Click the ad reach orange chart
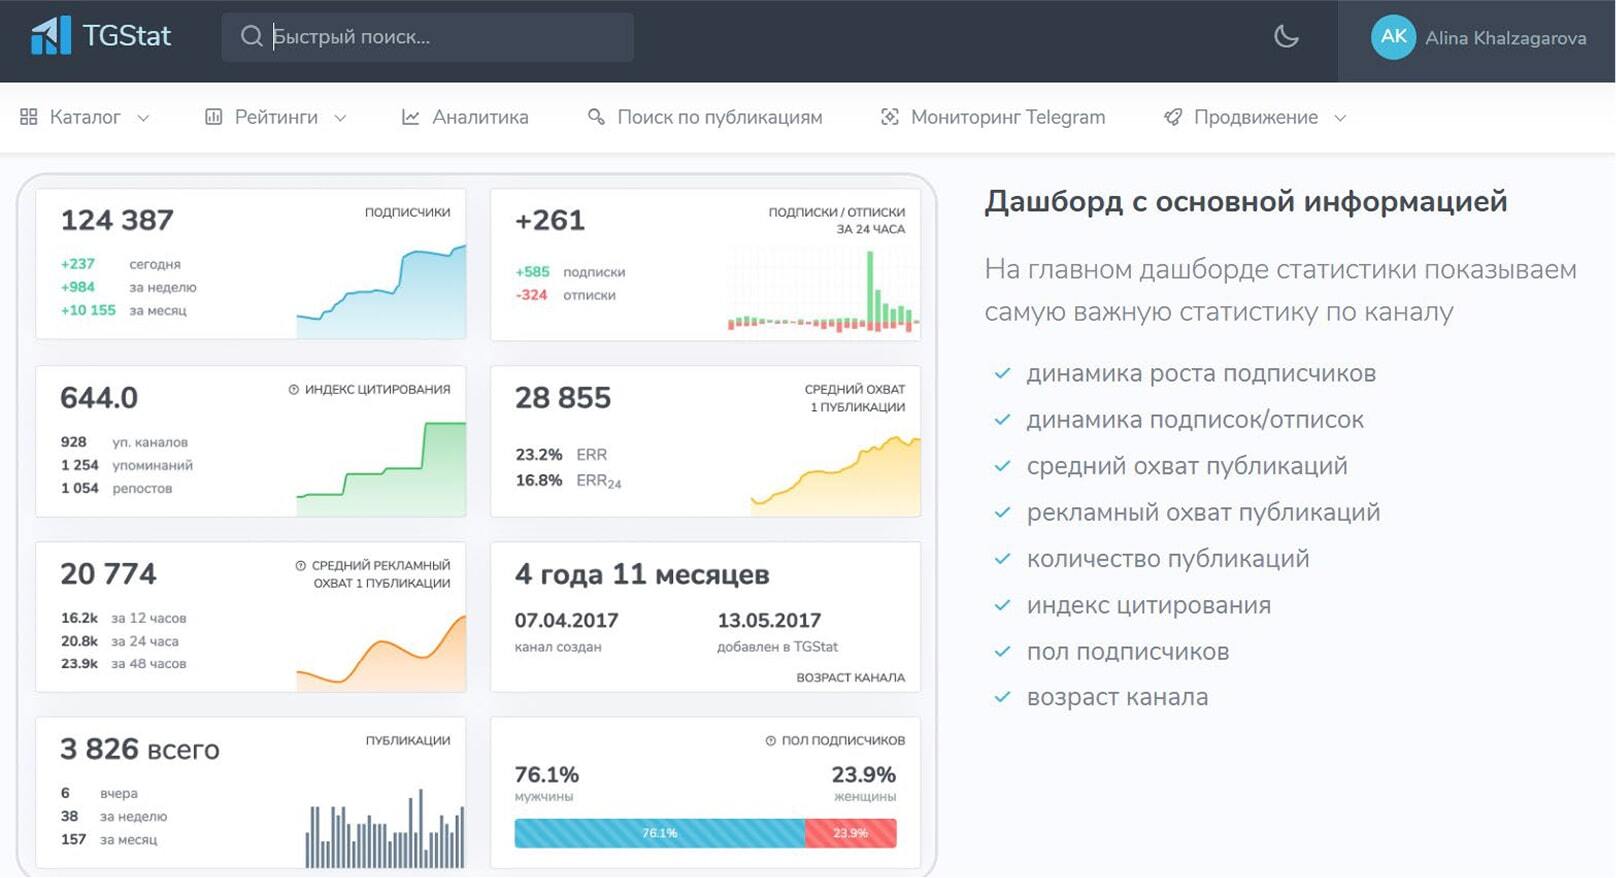Screen dimensions: 1616x878 coord(381,652)
